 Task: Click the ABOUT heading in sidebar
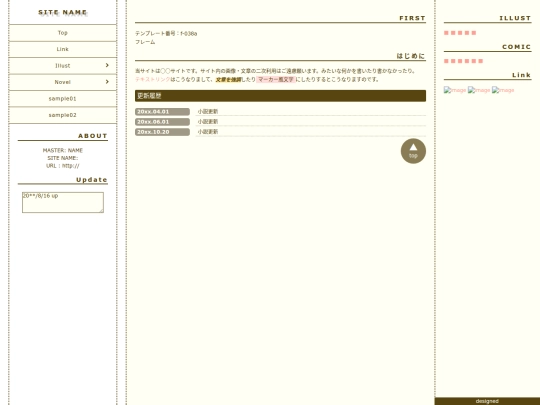tap(93, 136)
